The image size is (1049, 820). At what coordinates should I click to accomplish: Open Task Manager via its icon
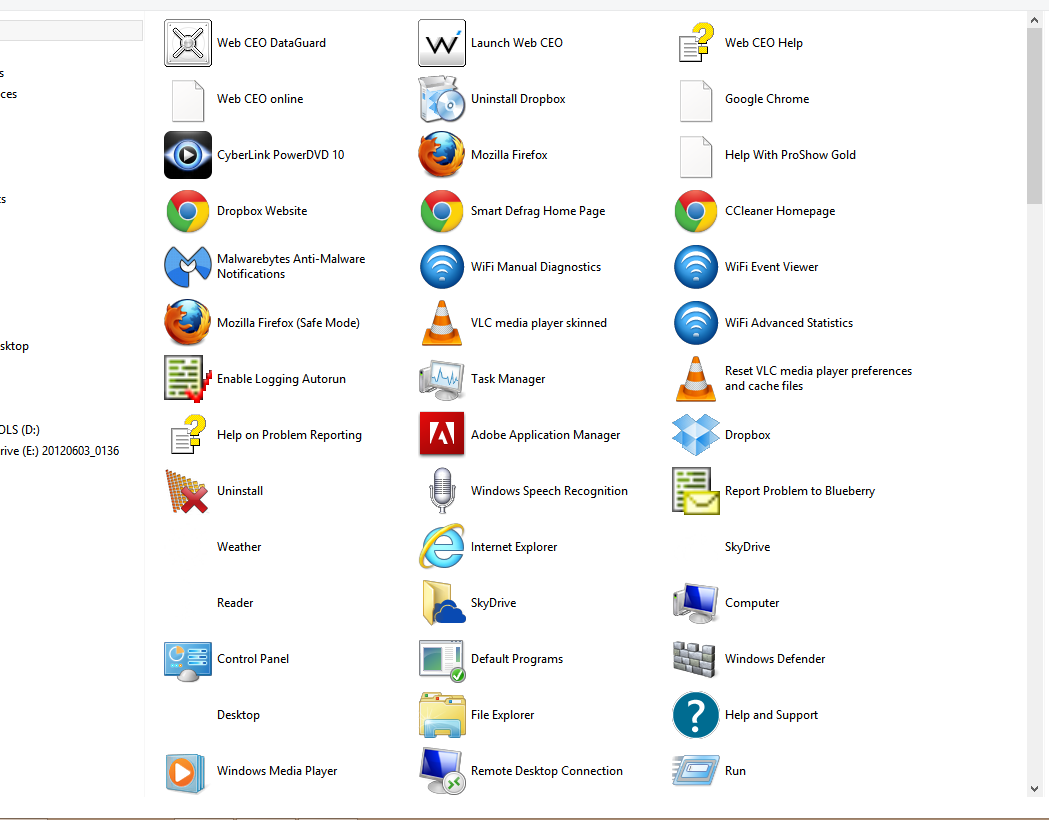[x=442, y=379]
